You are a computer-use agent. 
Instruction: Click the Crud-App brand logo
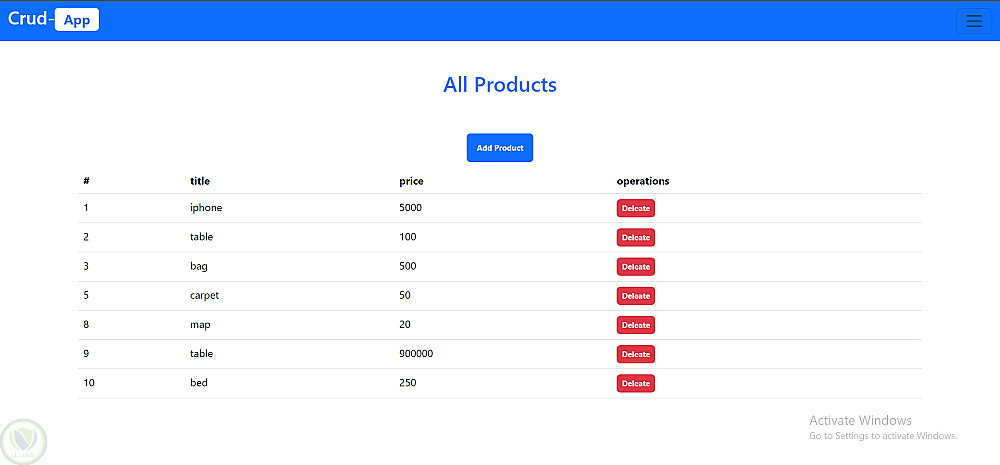click(x=53, y=20)
